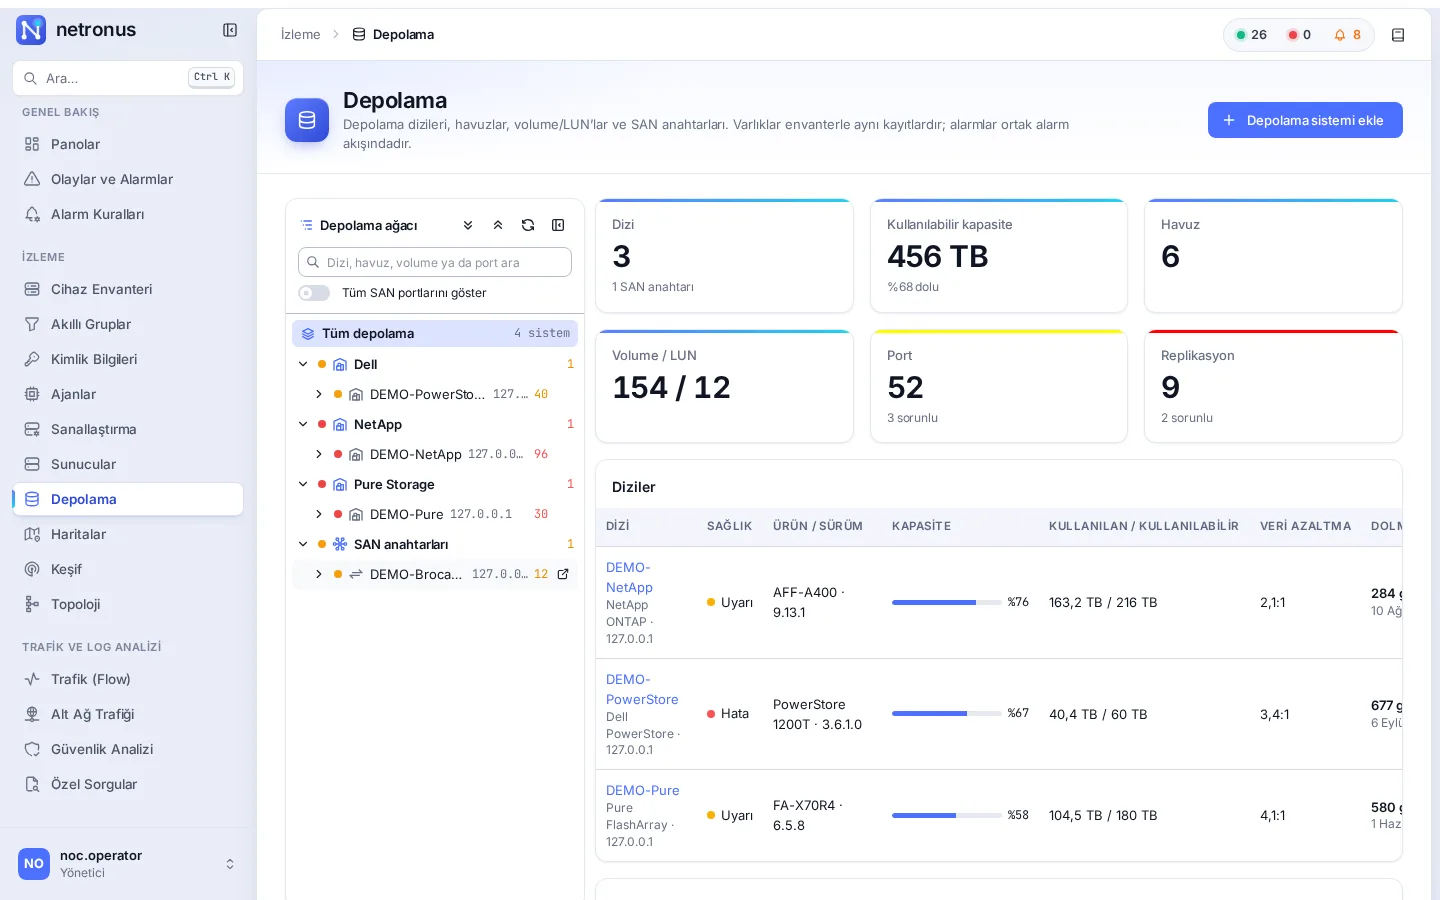
Task: Open the Port 52 summary card
Action: (999, 386)
